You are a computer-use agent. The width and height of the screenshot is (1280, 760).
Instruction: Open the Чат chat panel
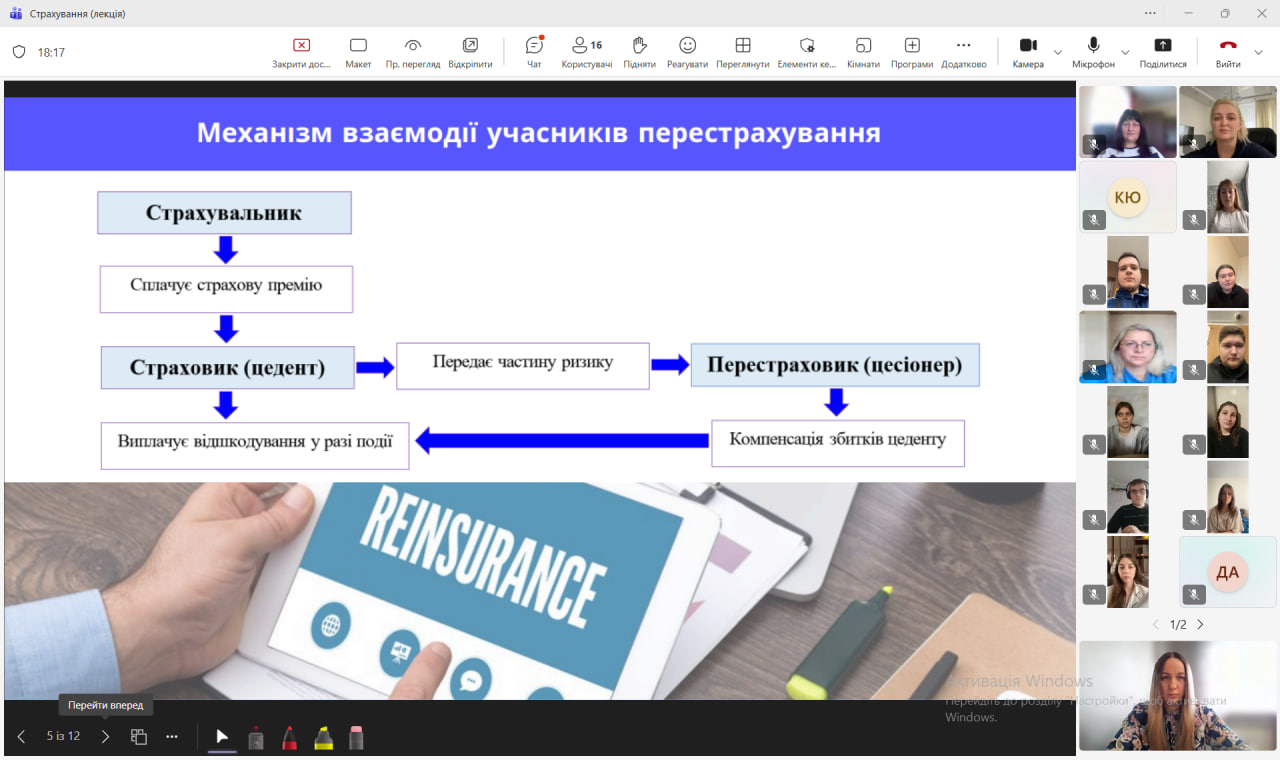tap(534, 51)
